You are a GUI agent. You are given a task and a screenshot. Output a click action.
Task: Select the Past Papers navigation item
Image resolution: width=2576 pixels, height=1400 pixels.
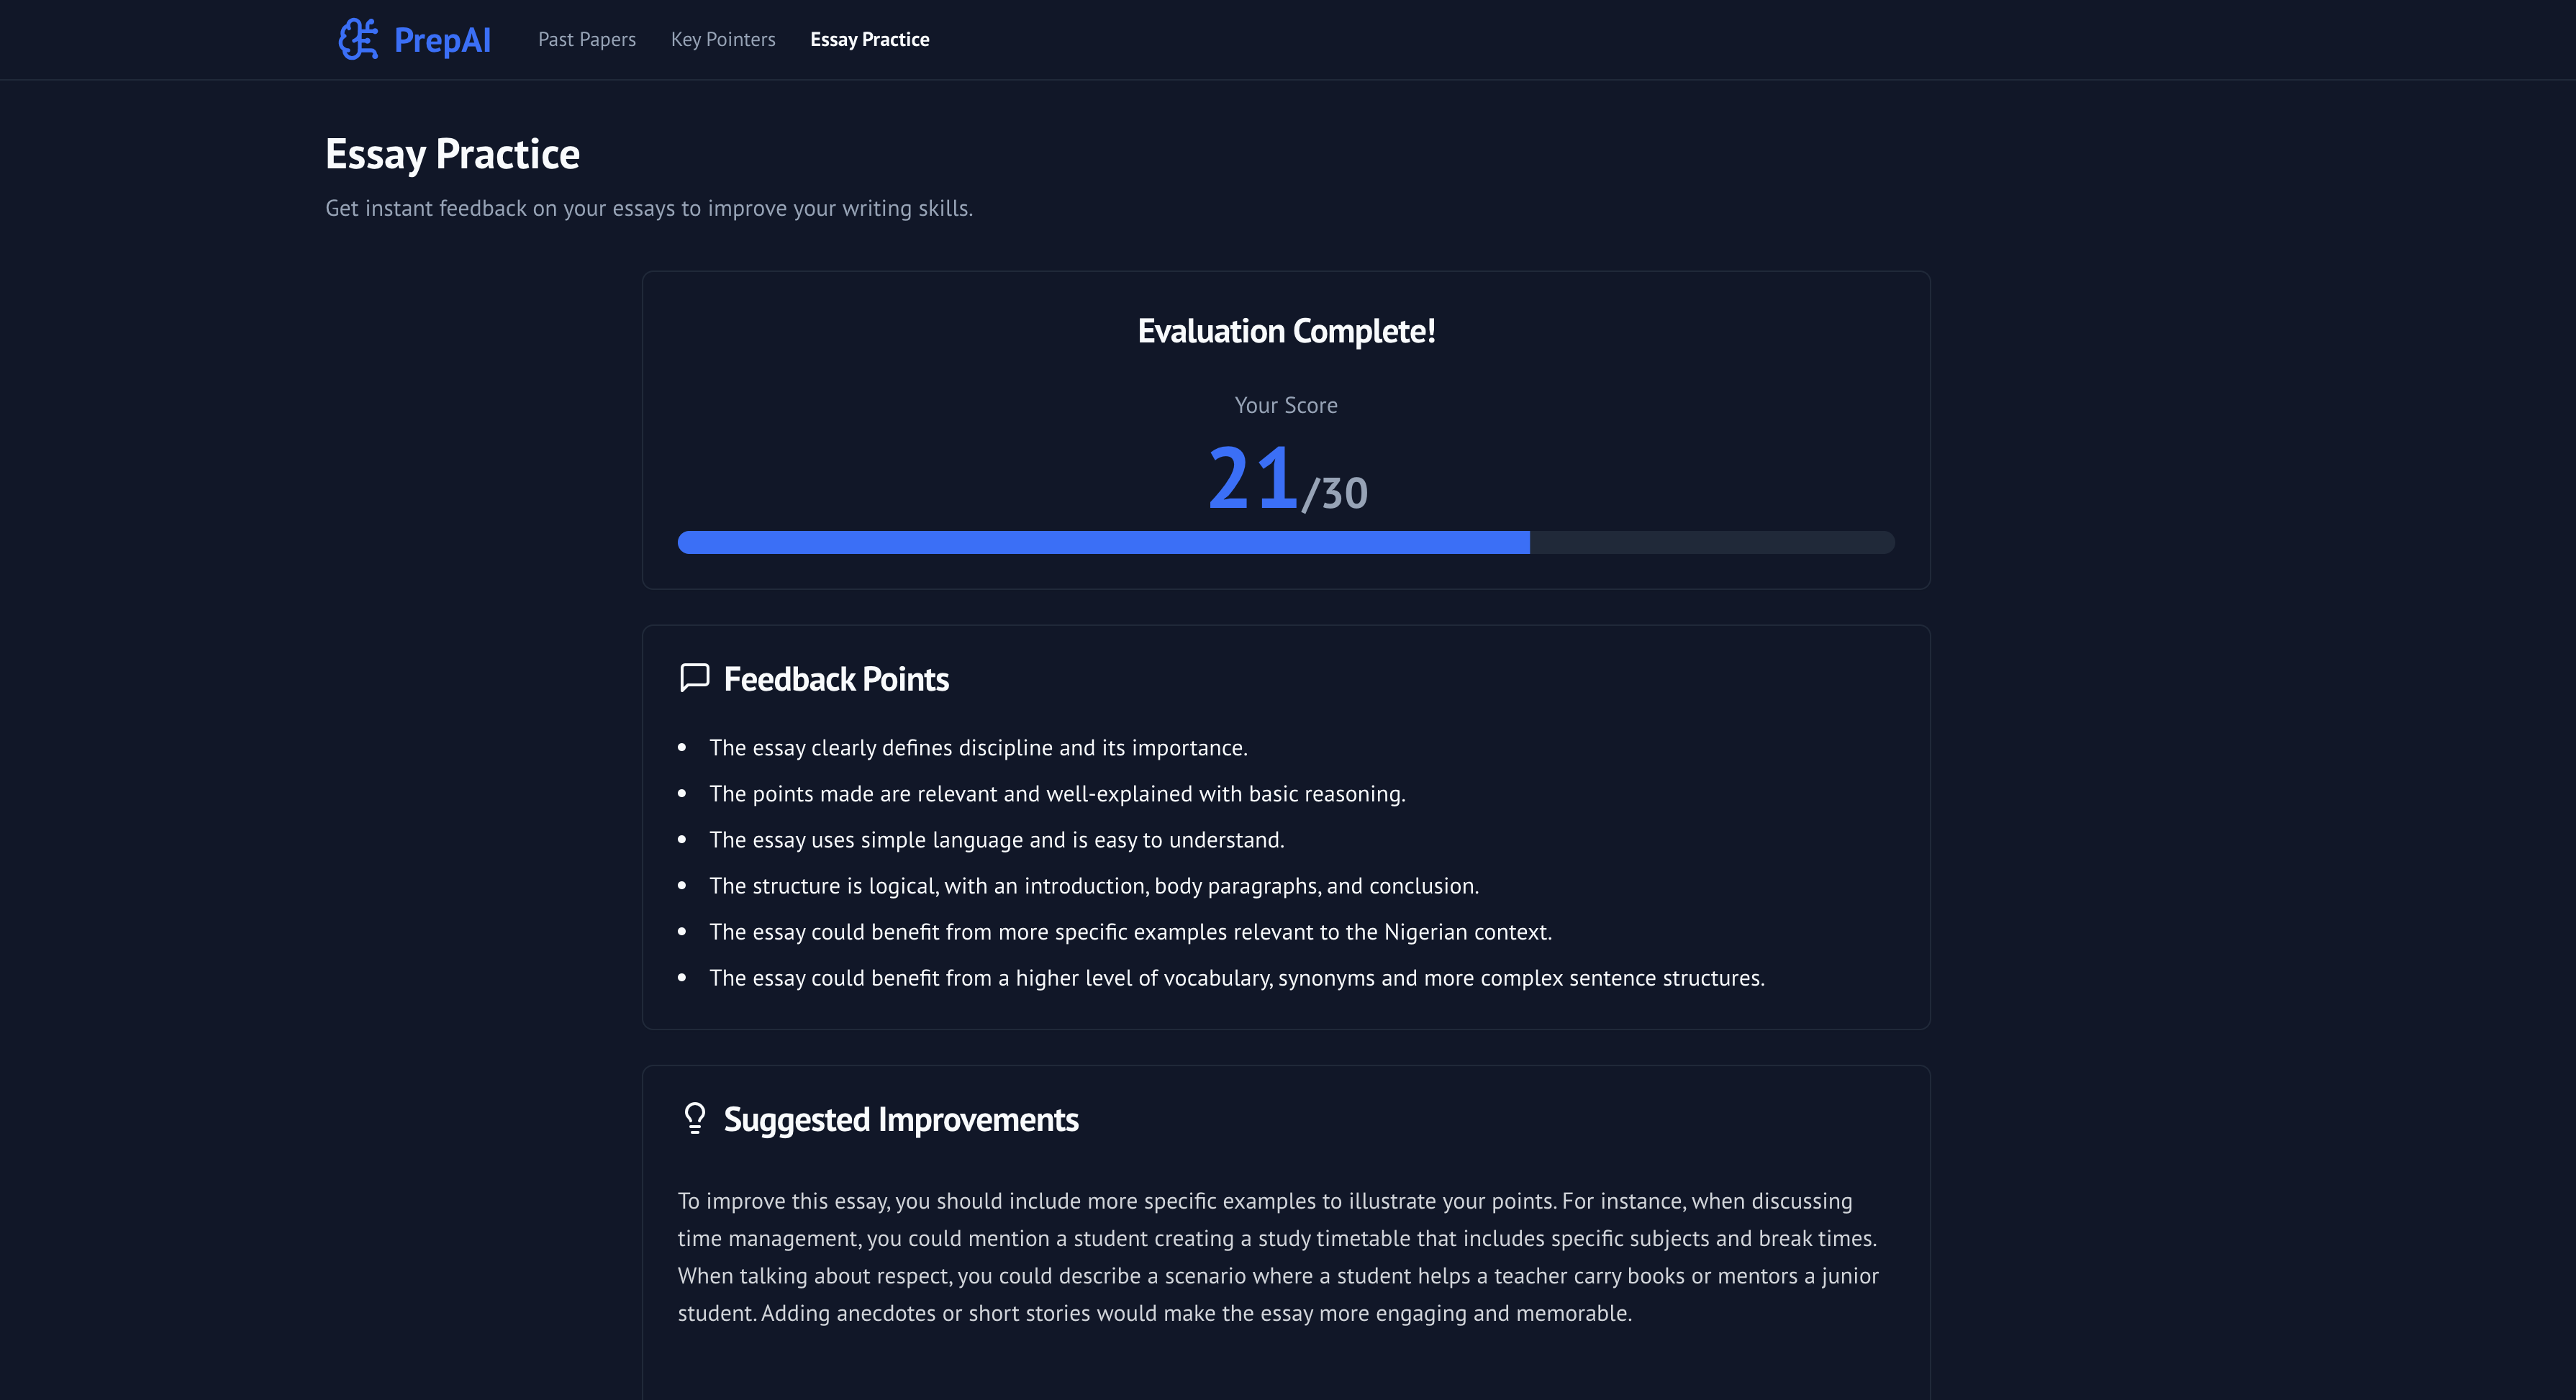pos(587,39)
